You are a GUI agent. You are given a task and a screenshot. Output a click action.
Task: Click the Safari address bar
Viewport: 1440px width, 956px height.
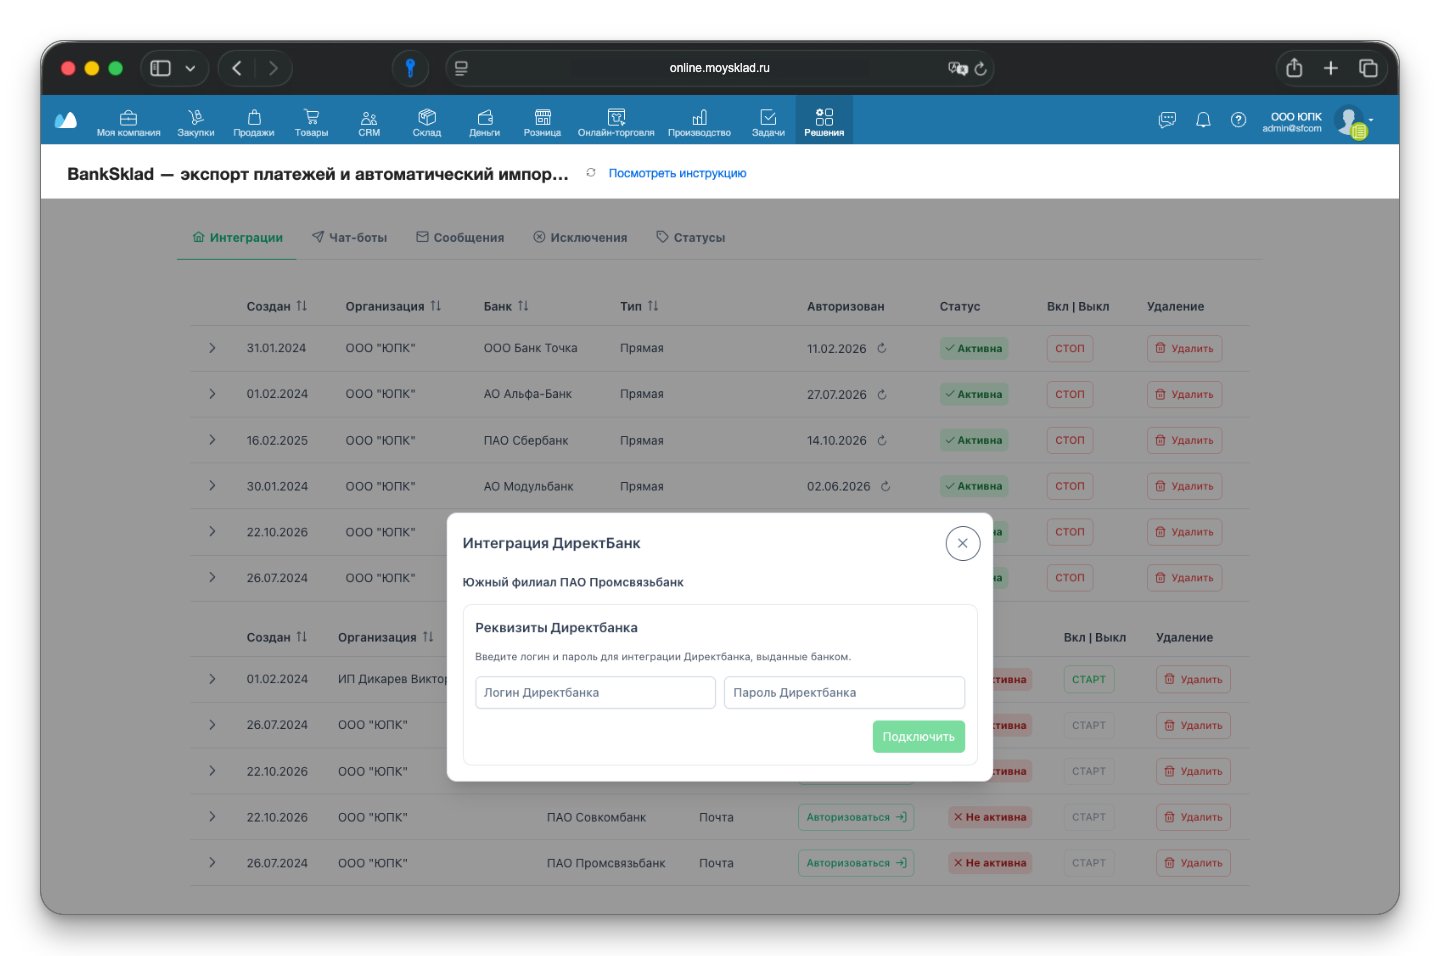click(719, 68)
